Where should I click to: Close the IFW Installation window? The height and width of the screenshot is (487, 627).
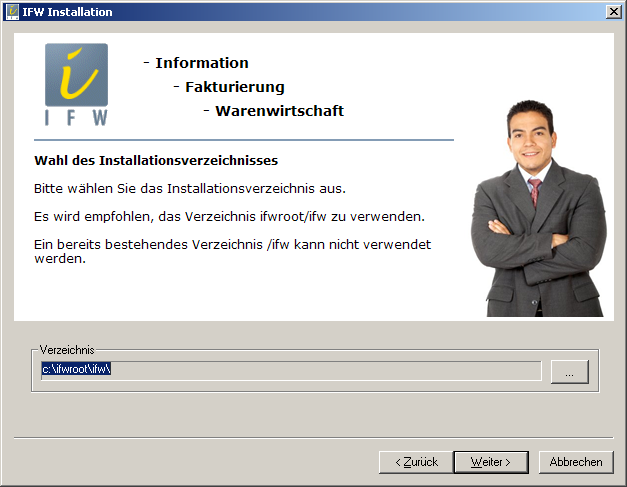pos(612,11)
